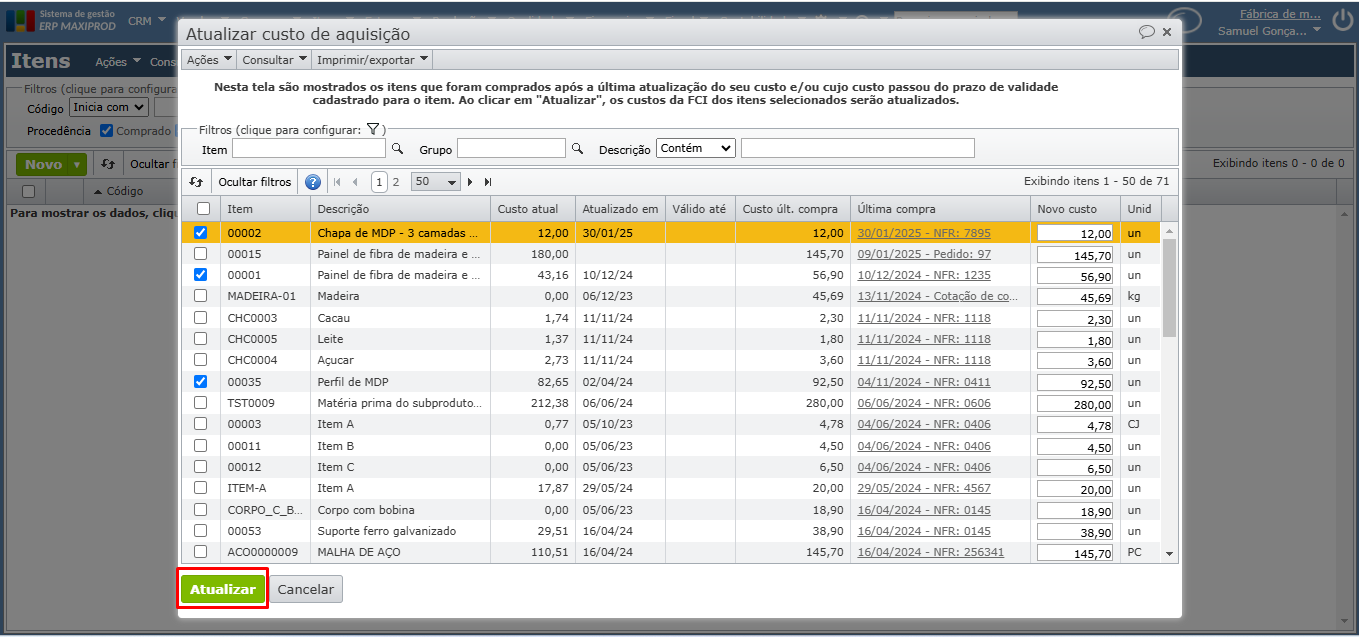
Task: Toggle the select-all checkbox in header
Action: point(203,209)
